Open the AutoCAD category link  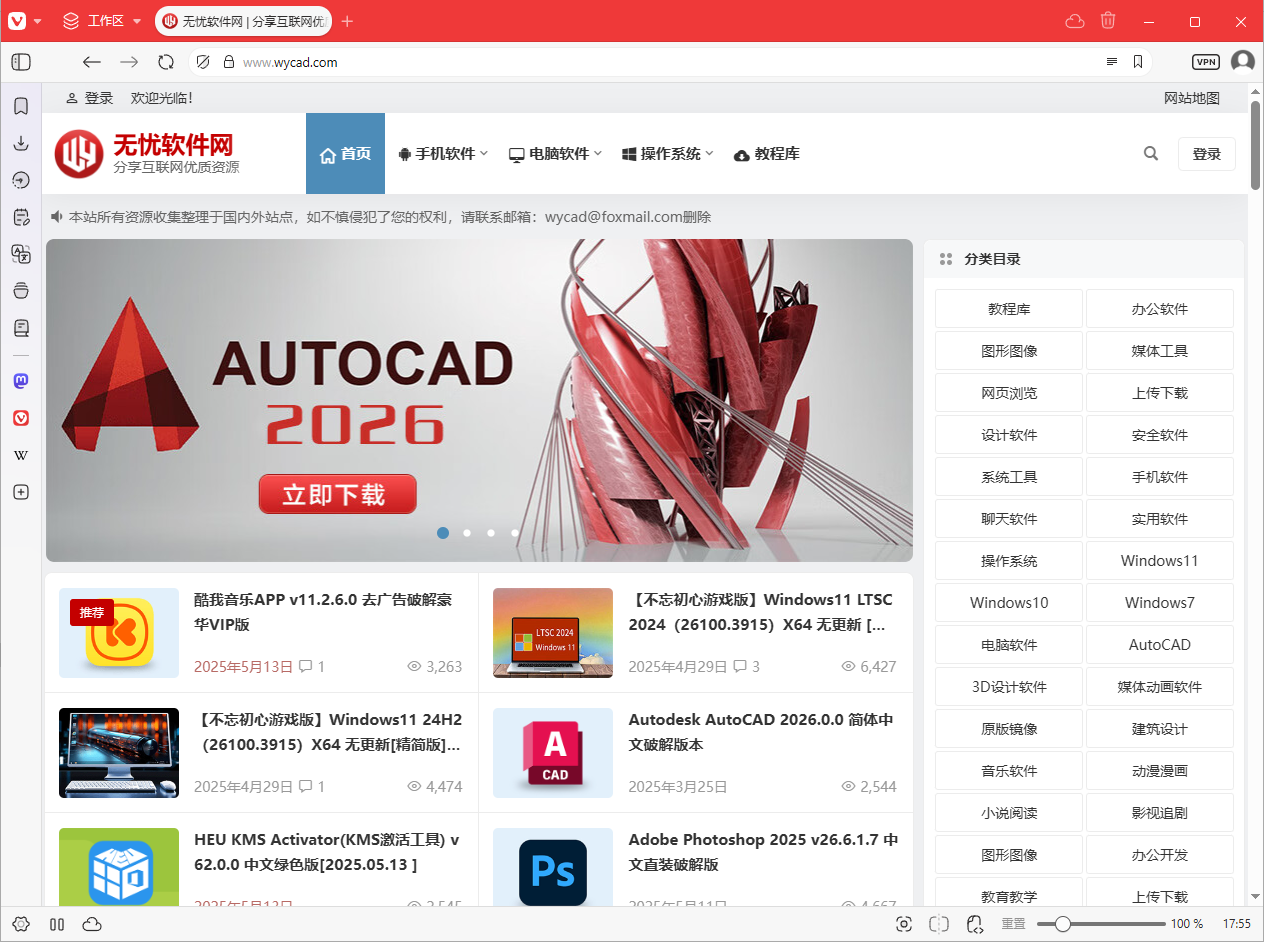[x=1159, y=645]
